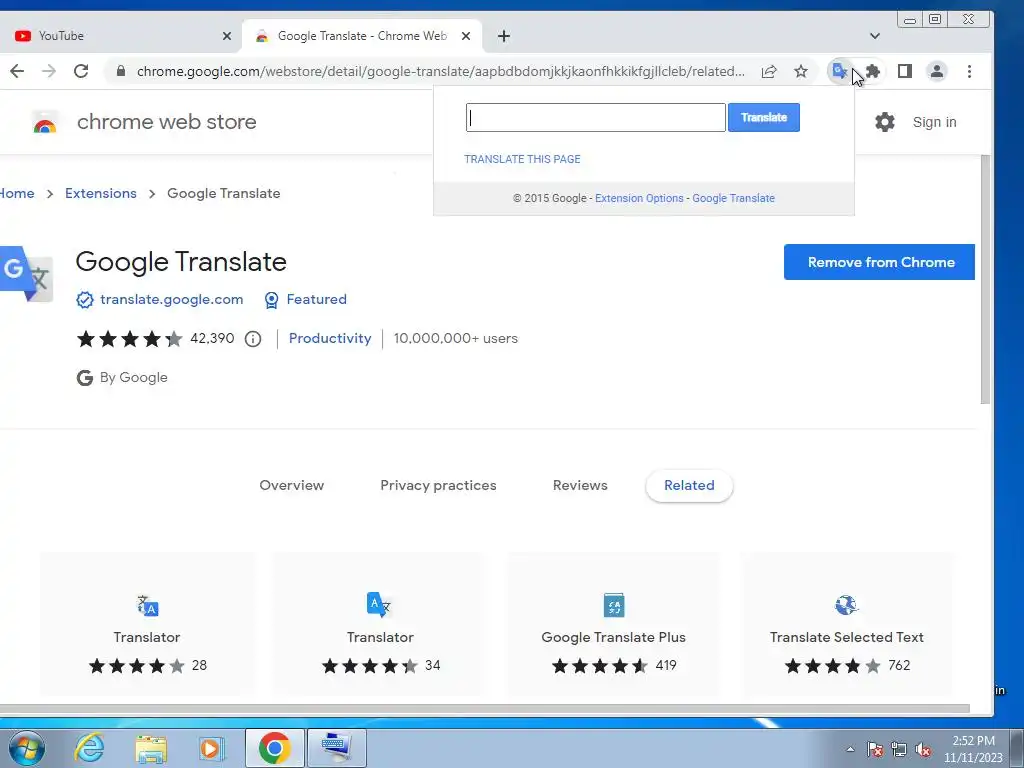
Task: Click the forward navigation arrow
Action: coord(49,71)
